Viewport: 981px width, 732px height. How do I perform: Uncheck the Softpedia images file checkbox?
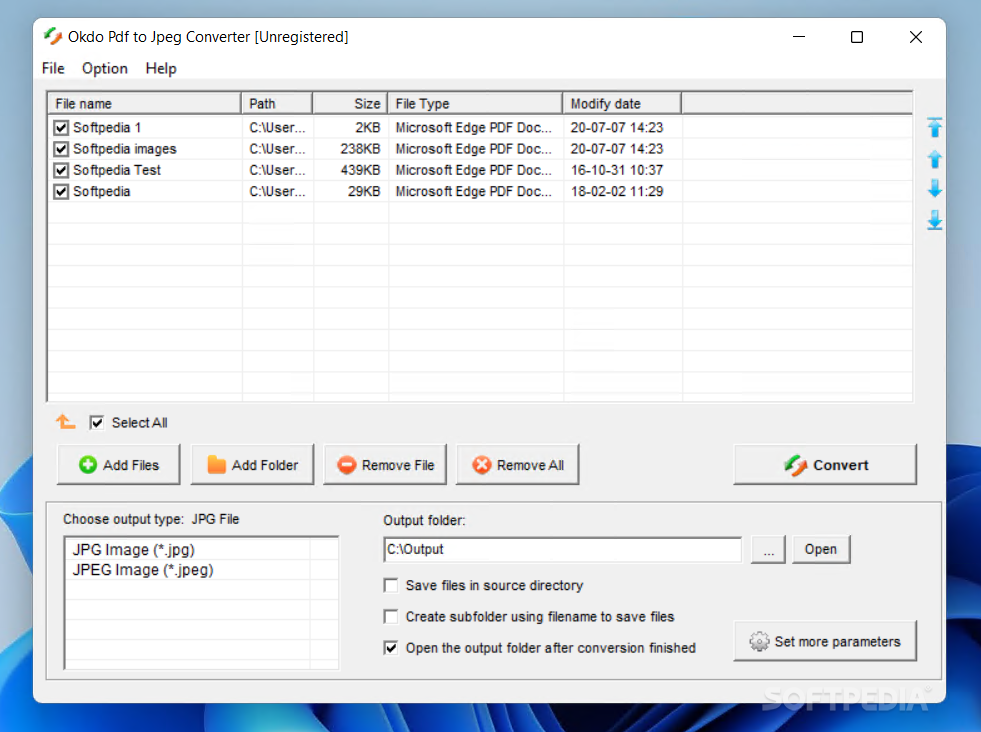click(x=61, y=149)
